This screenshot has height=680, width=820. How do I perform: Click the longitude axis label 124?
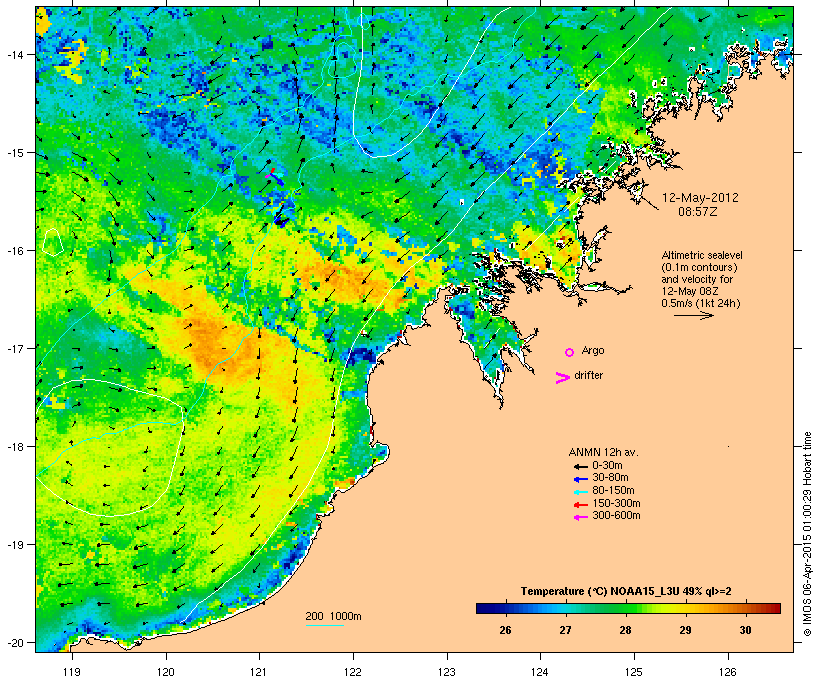(540, 672)
